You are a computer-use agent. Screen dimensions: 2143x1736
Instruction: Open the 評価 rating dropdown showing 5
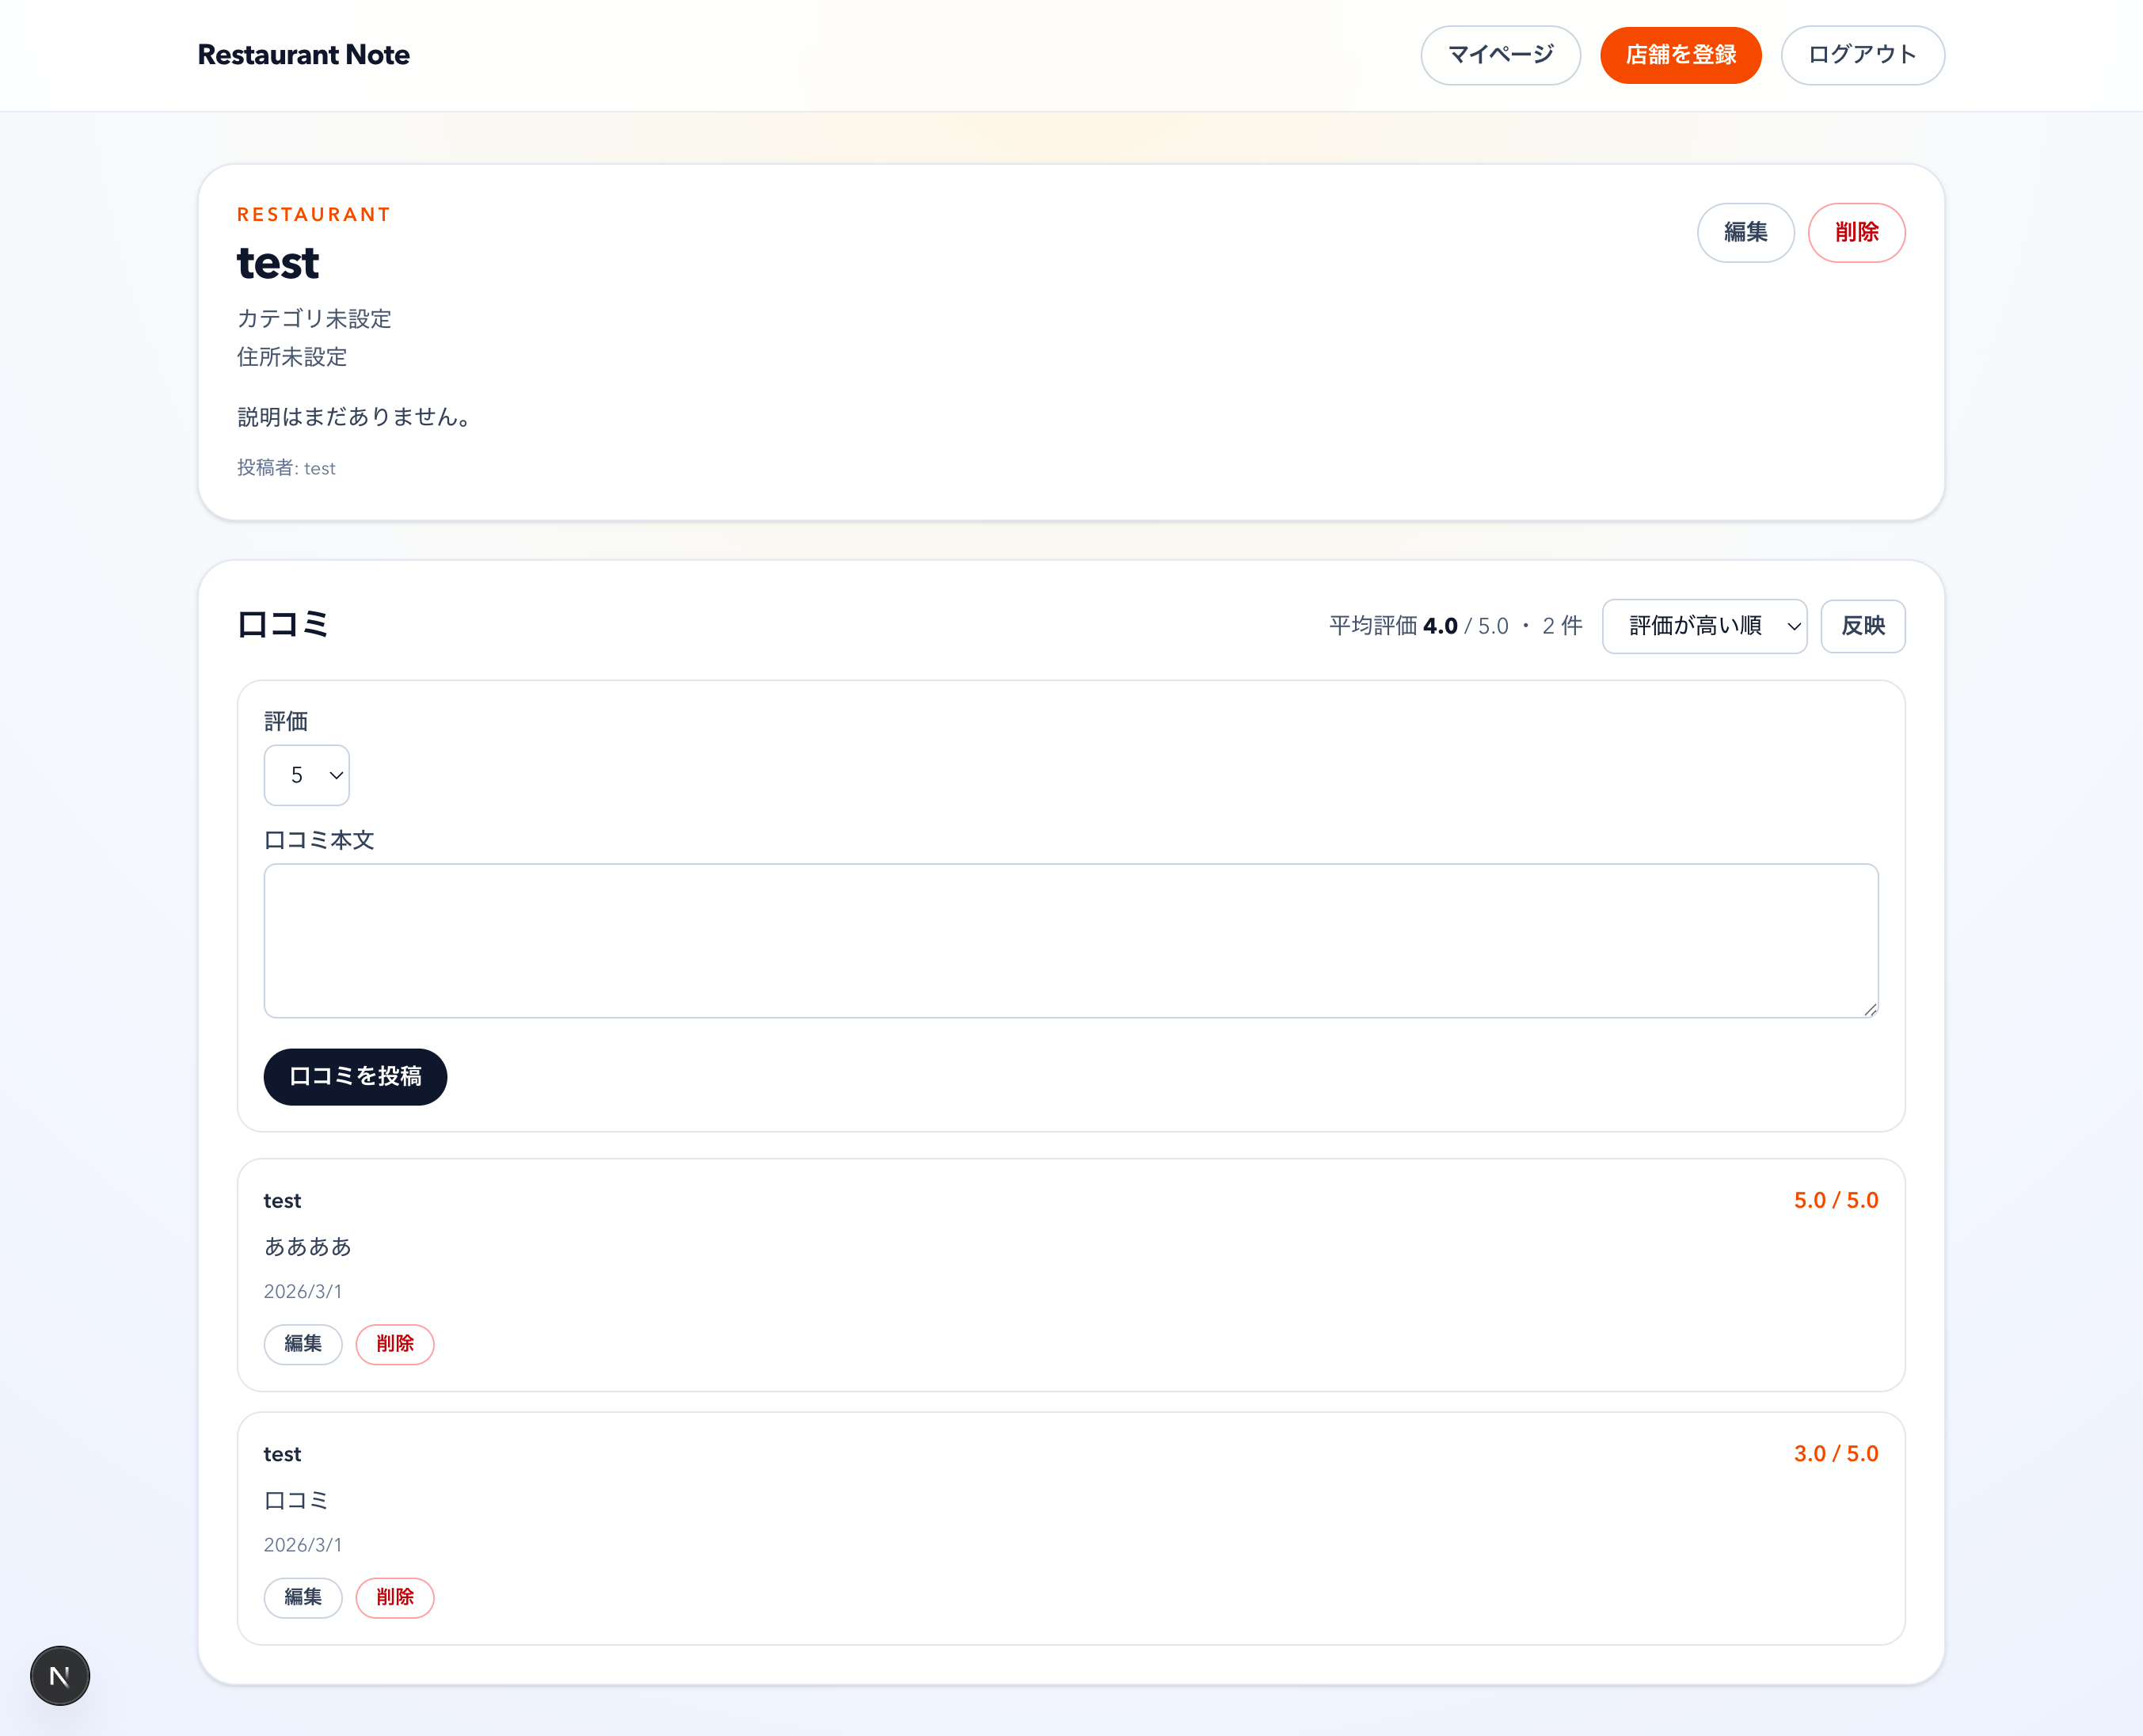306,775
